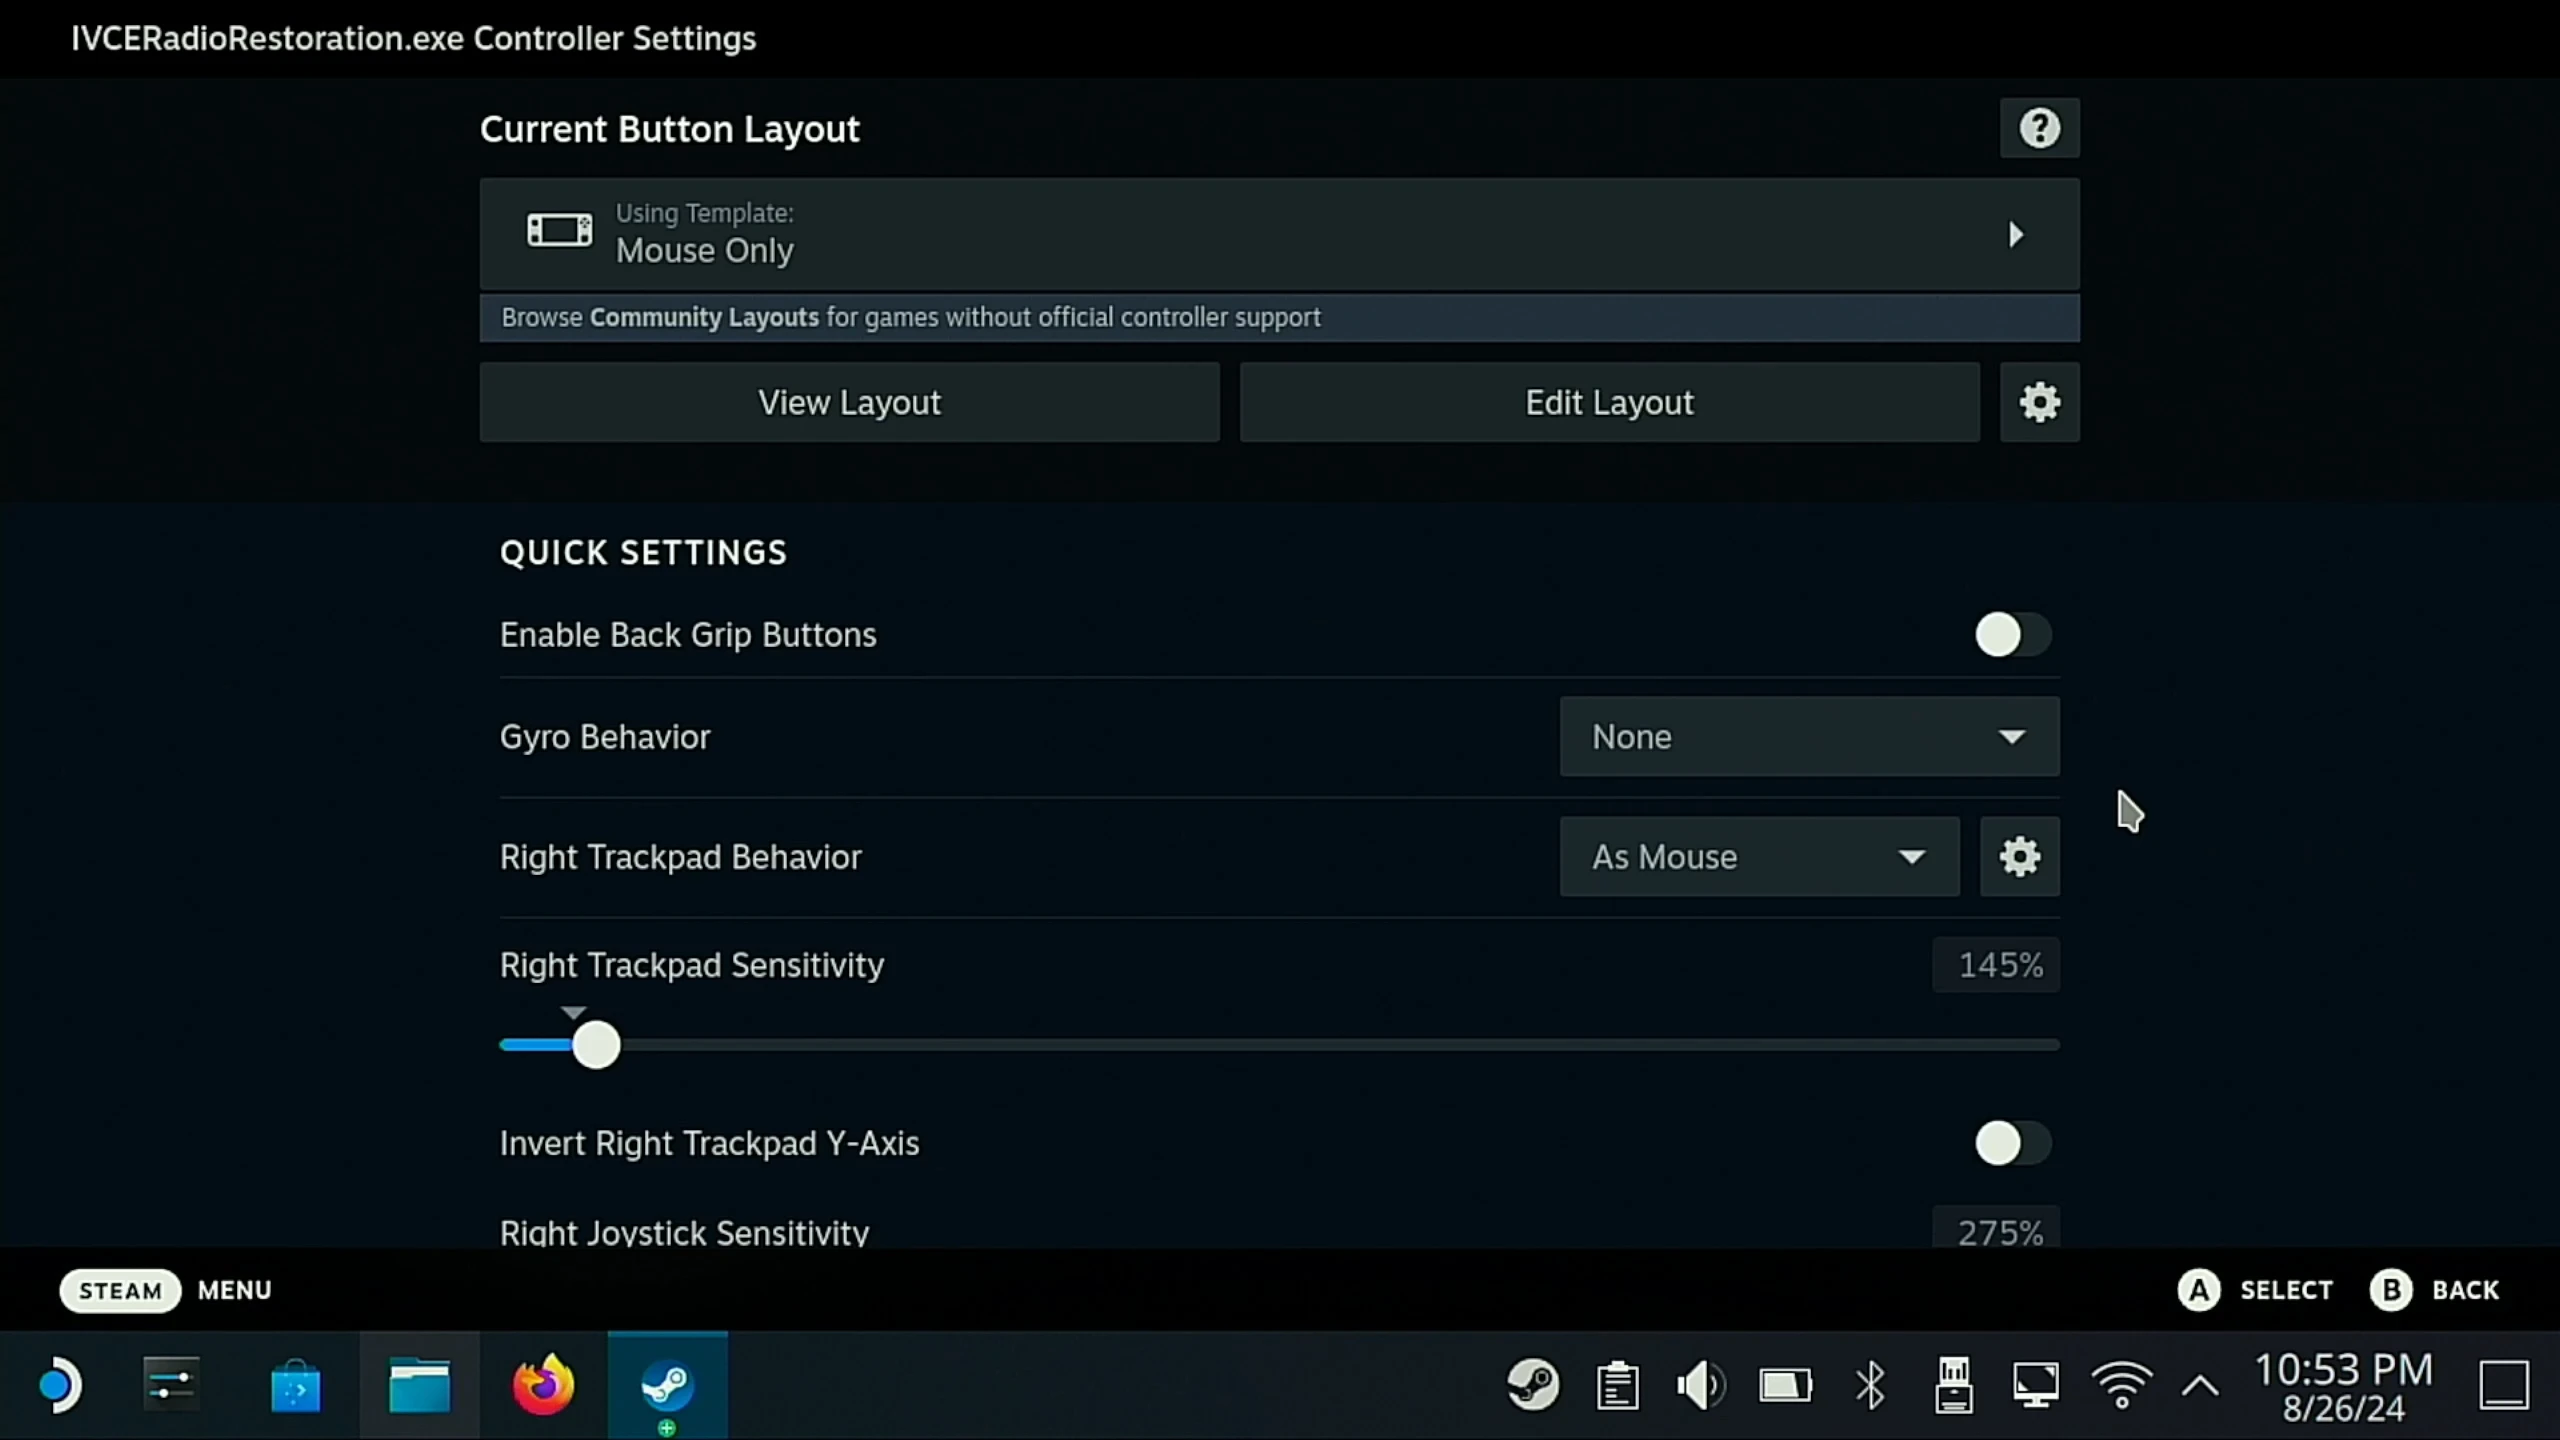The width and height of the screenshot is (2560, 1440).
Task: Click the Edit Layout button
Action: point(1609,402)
